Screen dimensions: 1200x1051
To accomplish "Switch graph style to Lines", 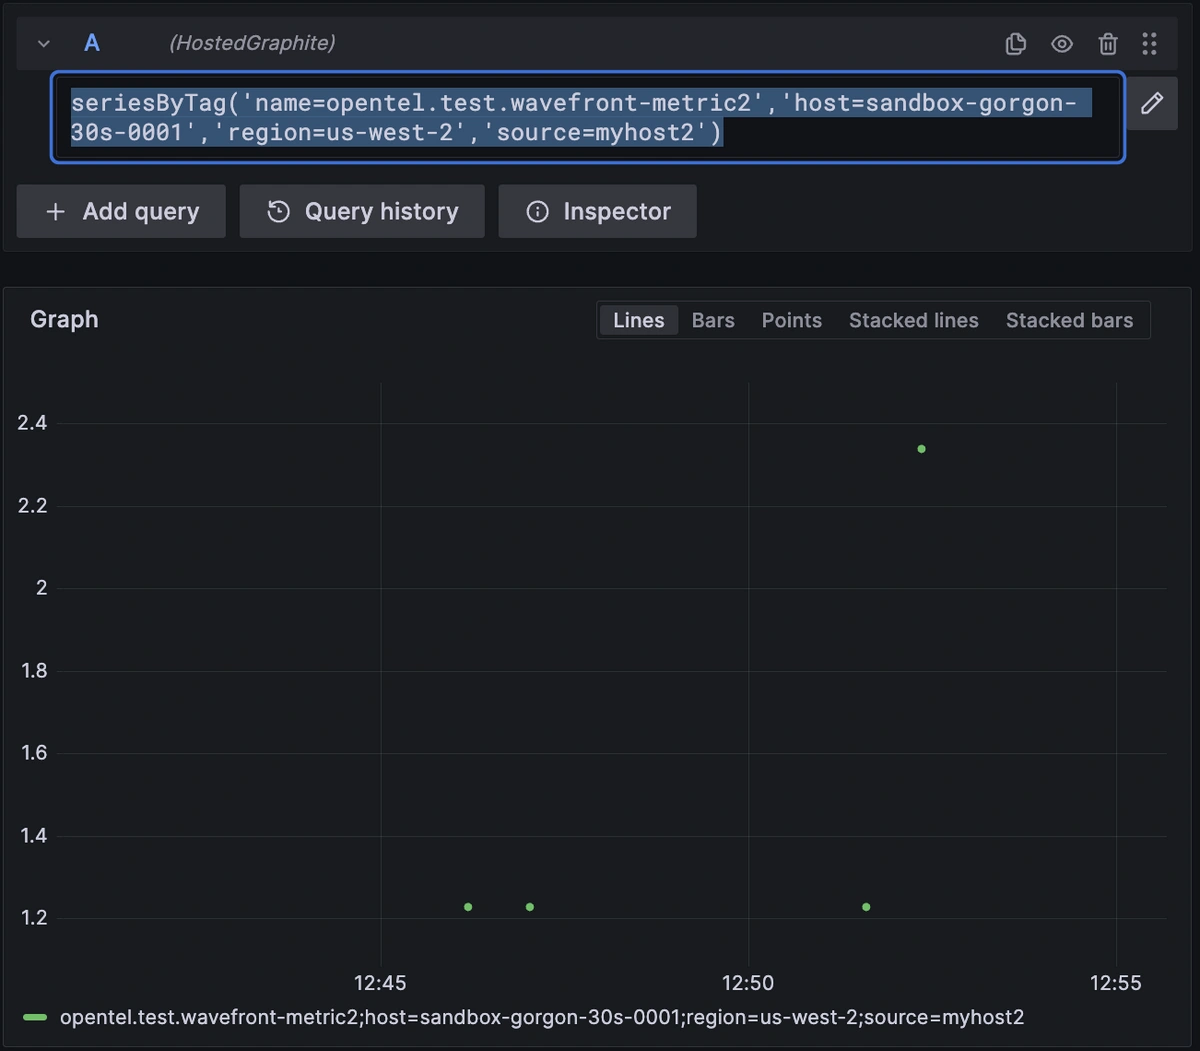I will [x=639, y=320].
